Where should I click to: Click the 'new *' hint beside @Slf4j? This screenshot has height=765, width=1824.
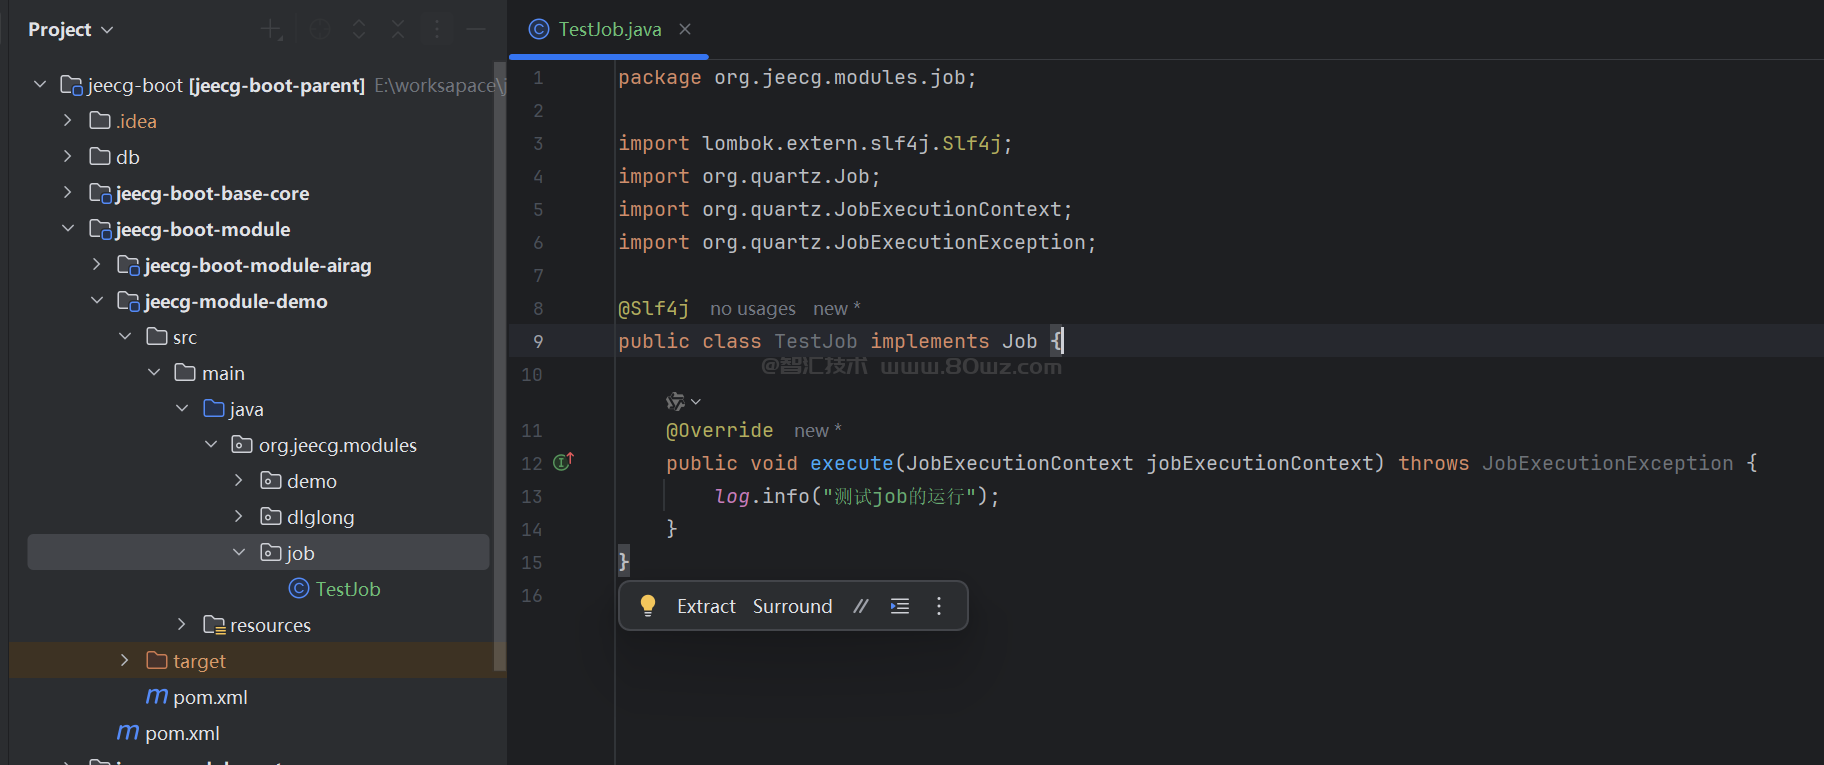tap(837, 309)
